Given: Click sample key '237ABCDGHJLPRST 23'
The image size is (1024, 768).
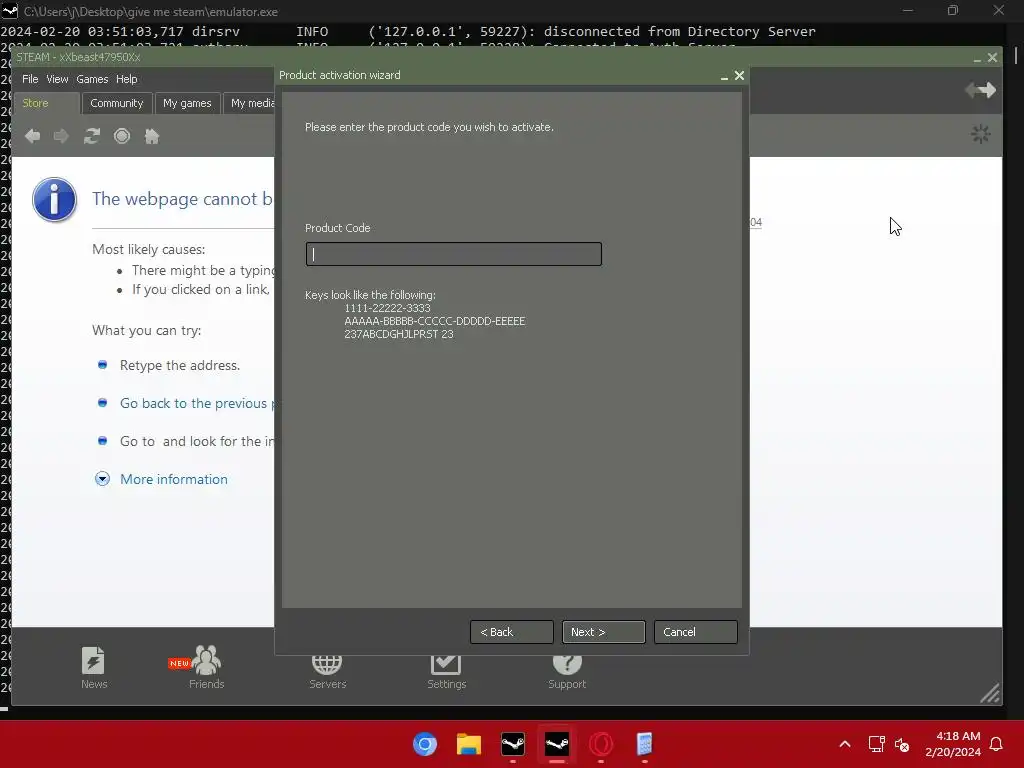Looking at the screenshot, I should coord(398,334).
